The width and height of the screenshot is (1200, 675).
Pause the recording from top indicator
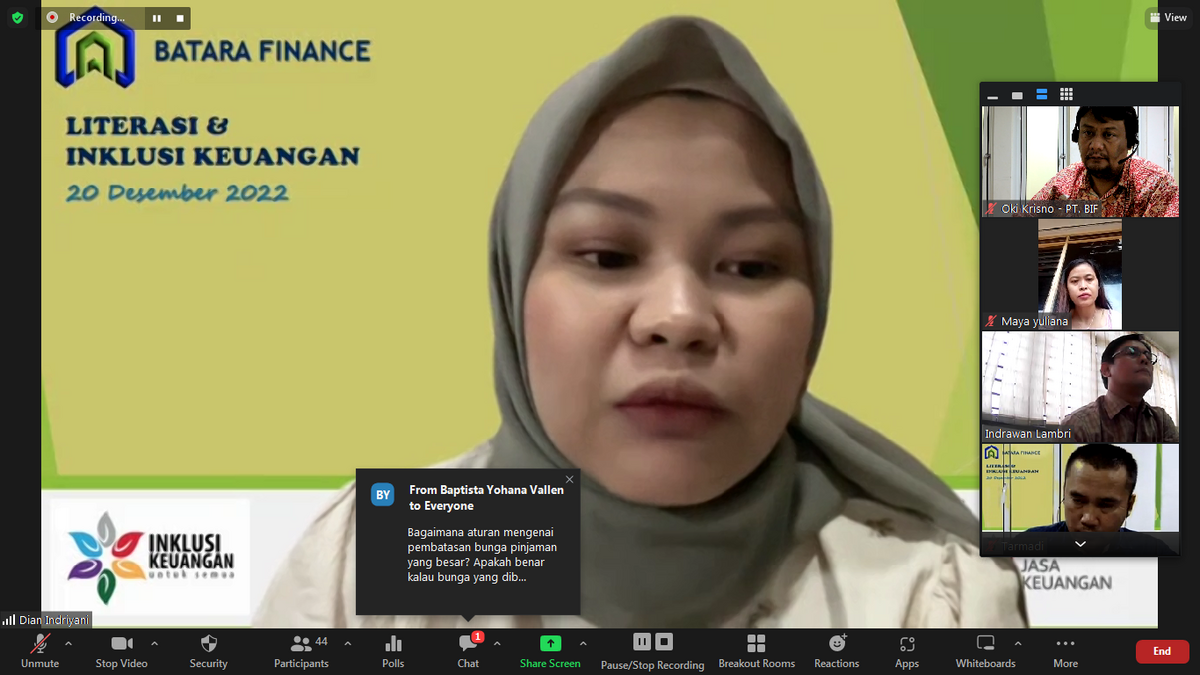tap(157, 18)
